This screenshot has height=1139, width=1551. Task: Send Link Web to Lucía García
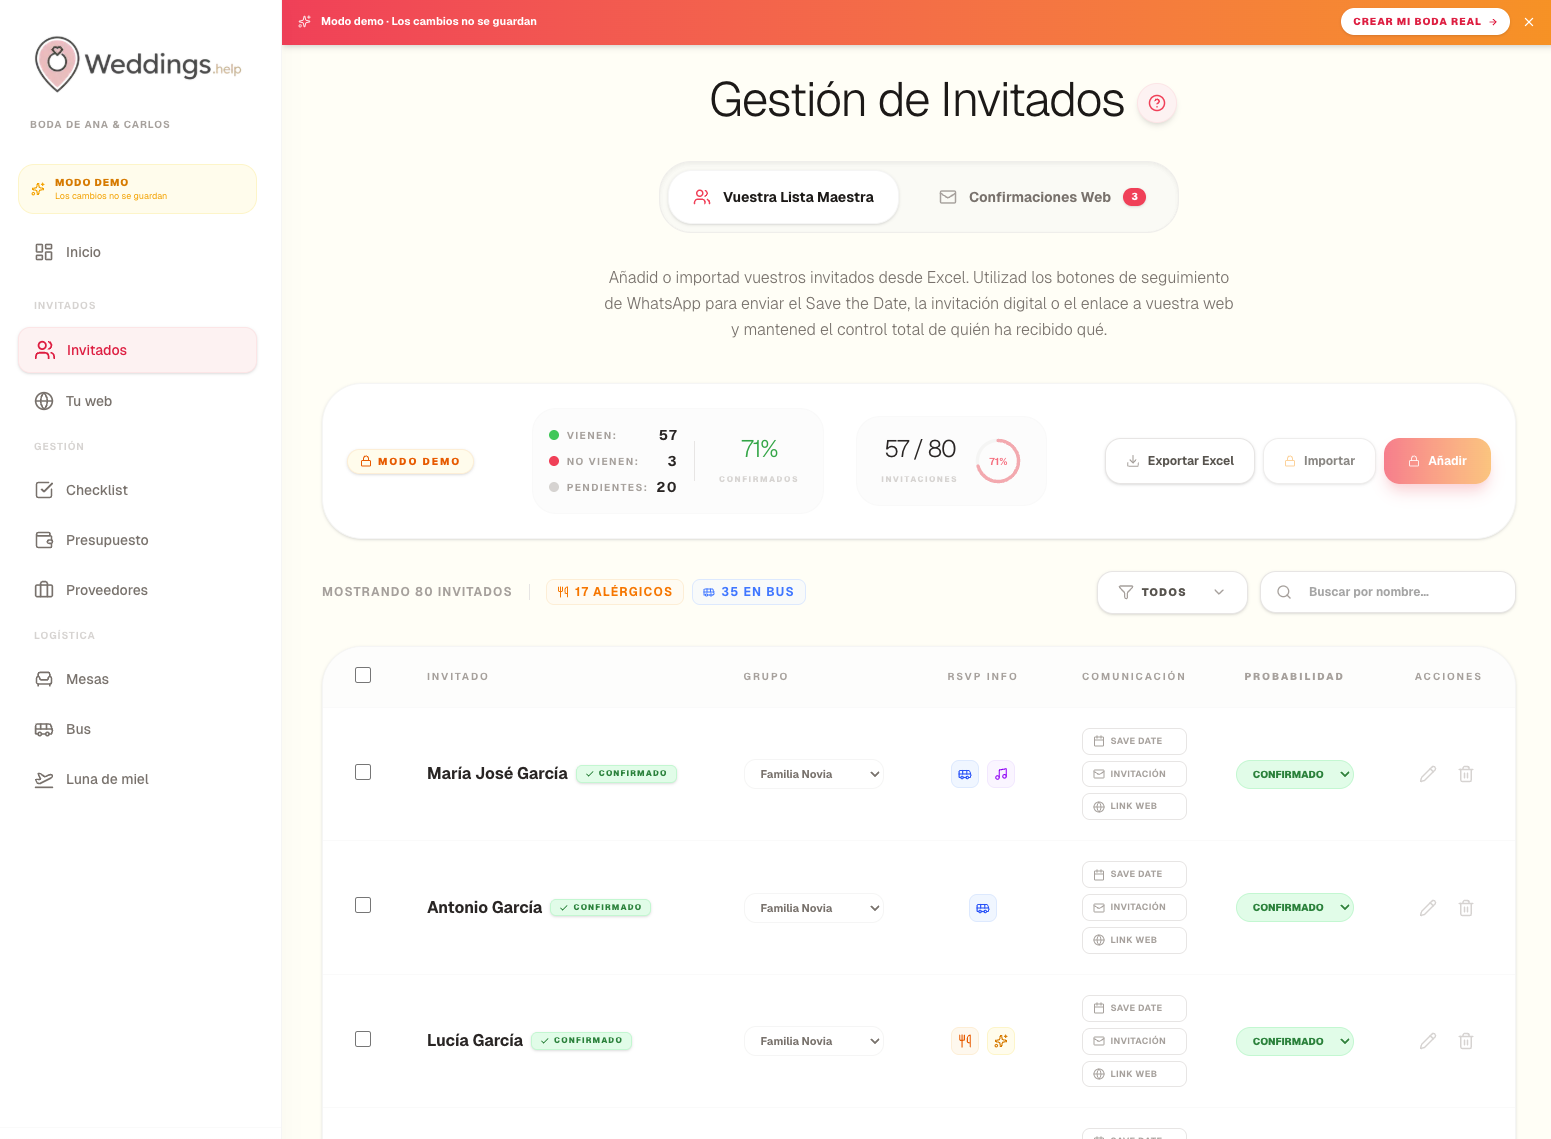pos(1134,1074)
